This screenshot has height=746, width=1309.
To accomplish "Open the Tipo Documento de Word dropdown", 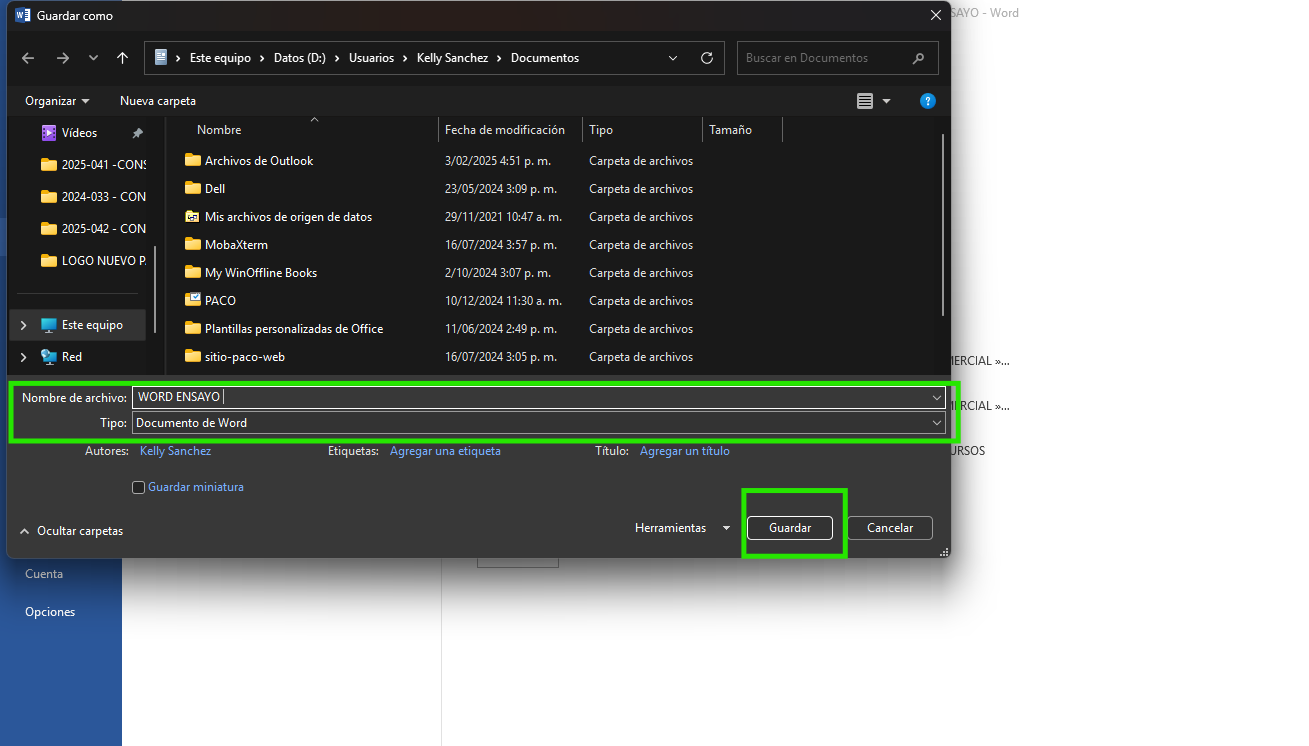I will tap(538, 423).
